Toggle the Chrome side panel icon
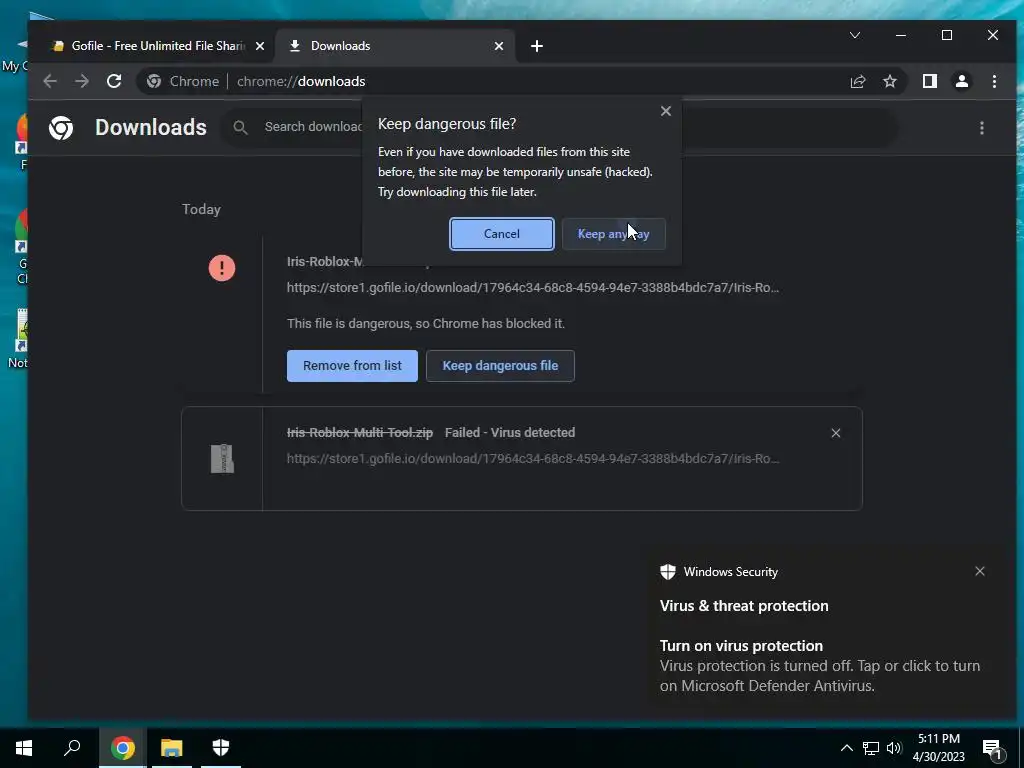 tap(929, 81)
